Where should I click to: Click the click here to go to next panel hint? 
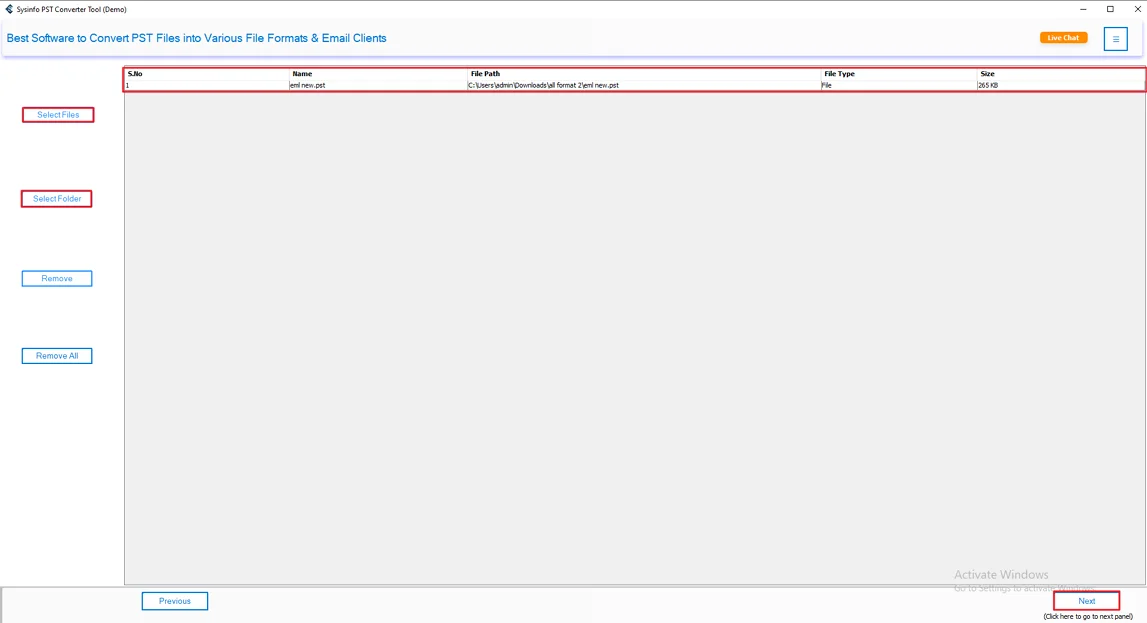click(1086, 614)
